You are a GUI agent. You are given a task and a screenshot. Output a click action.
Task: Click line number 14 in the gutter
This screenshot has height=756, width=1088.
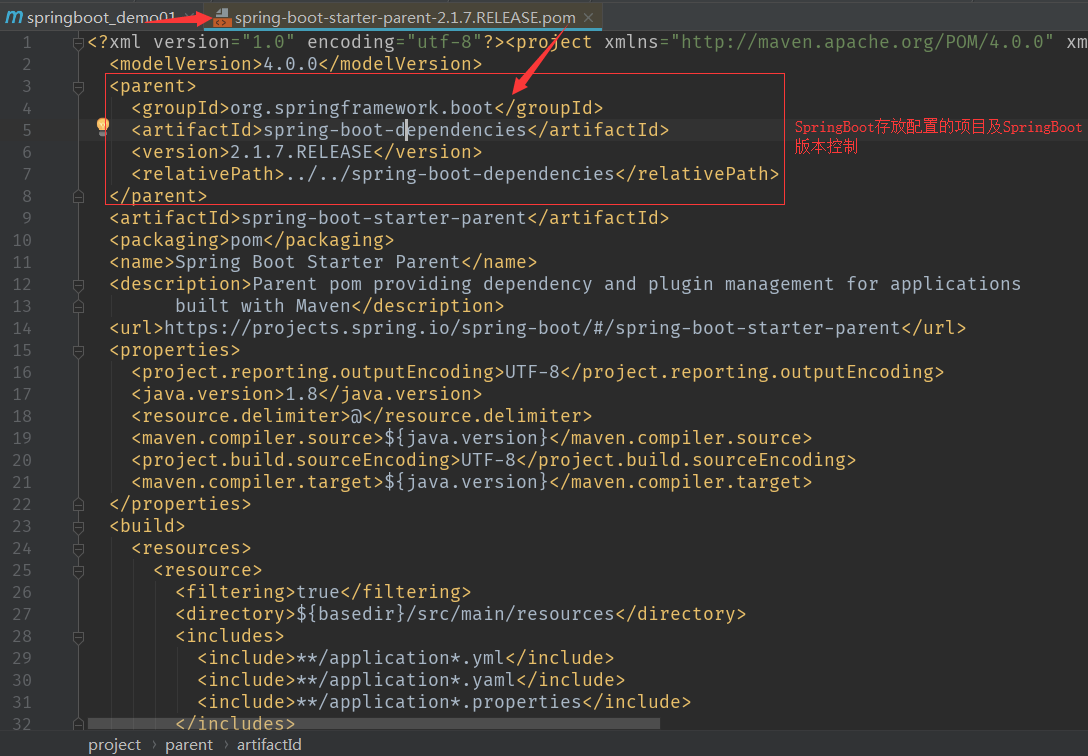22,328
